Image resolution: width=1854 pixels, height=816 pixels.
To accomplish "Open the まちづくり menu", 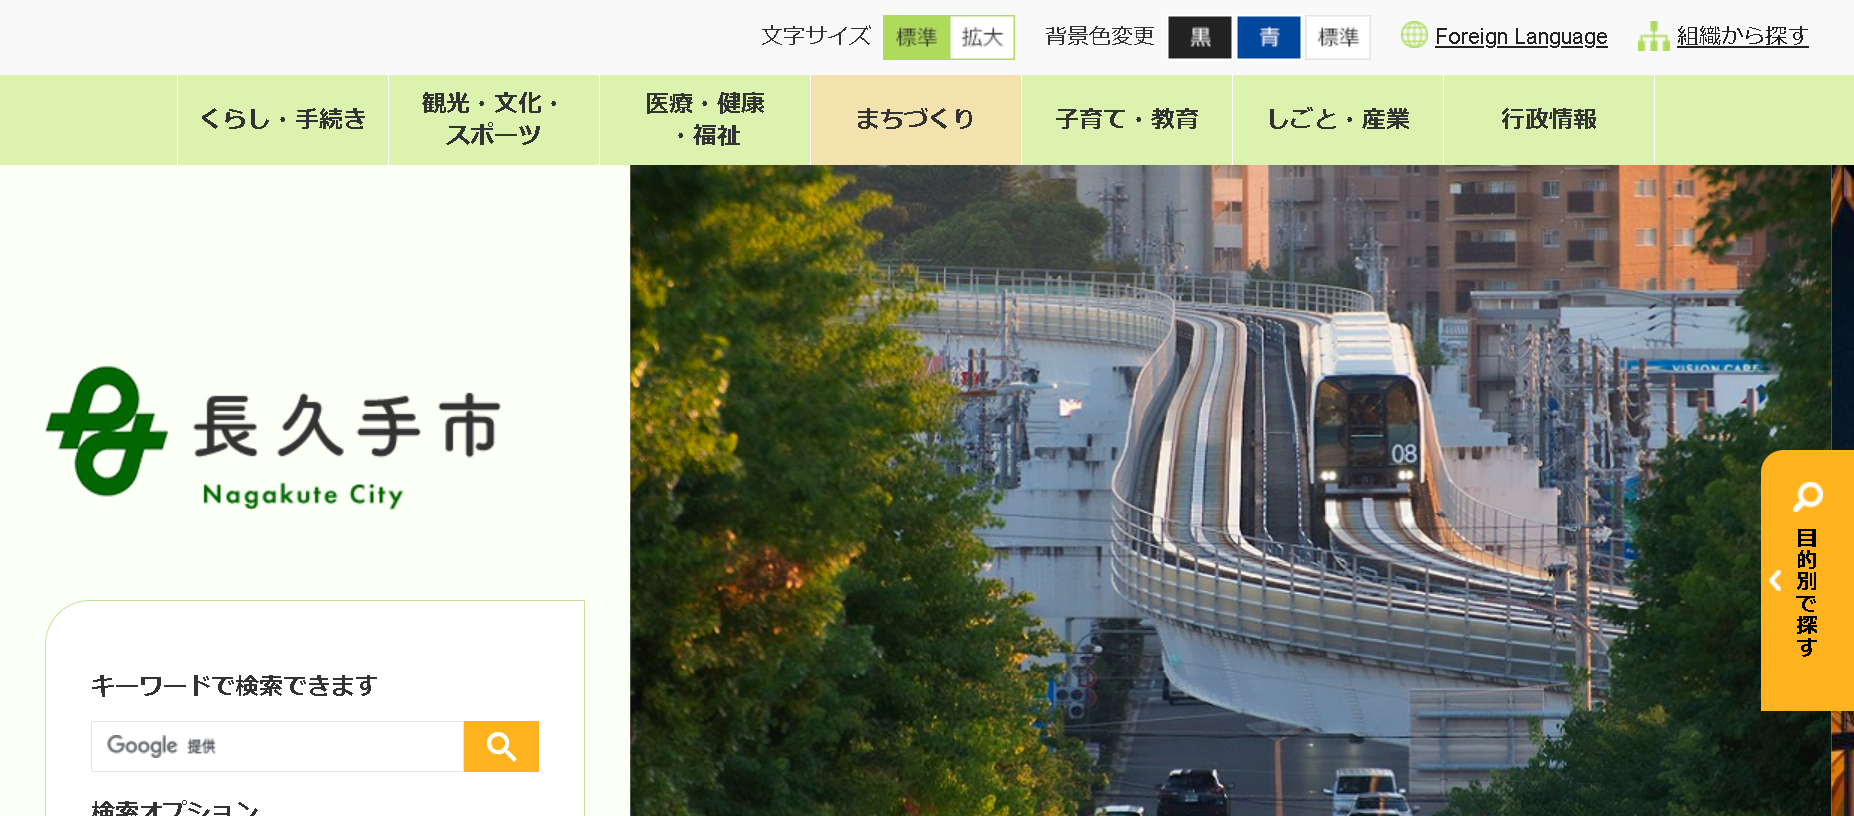I will tap(916, 119).
